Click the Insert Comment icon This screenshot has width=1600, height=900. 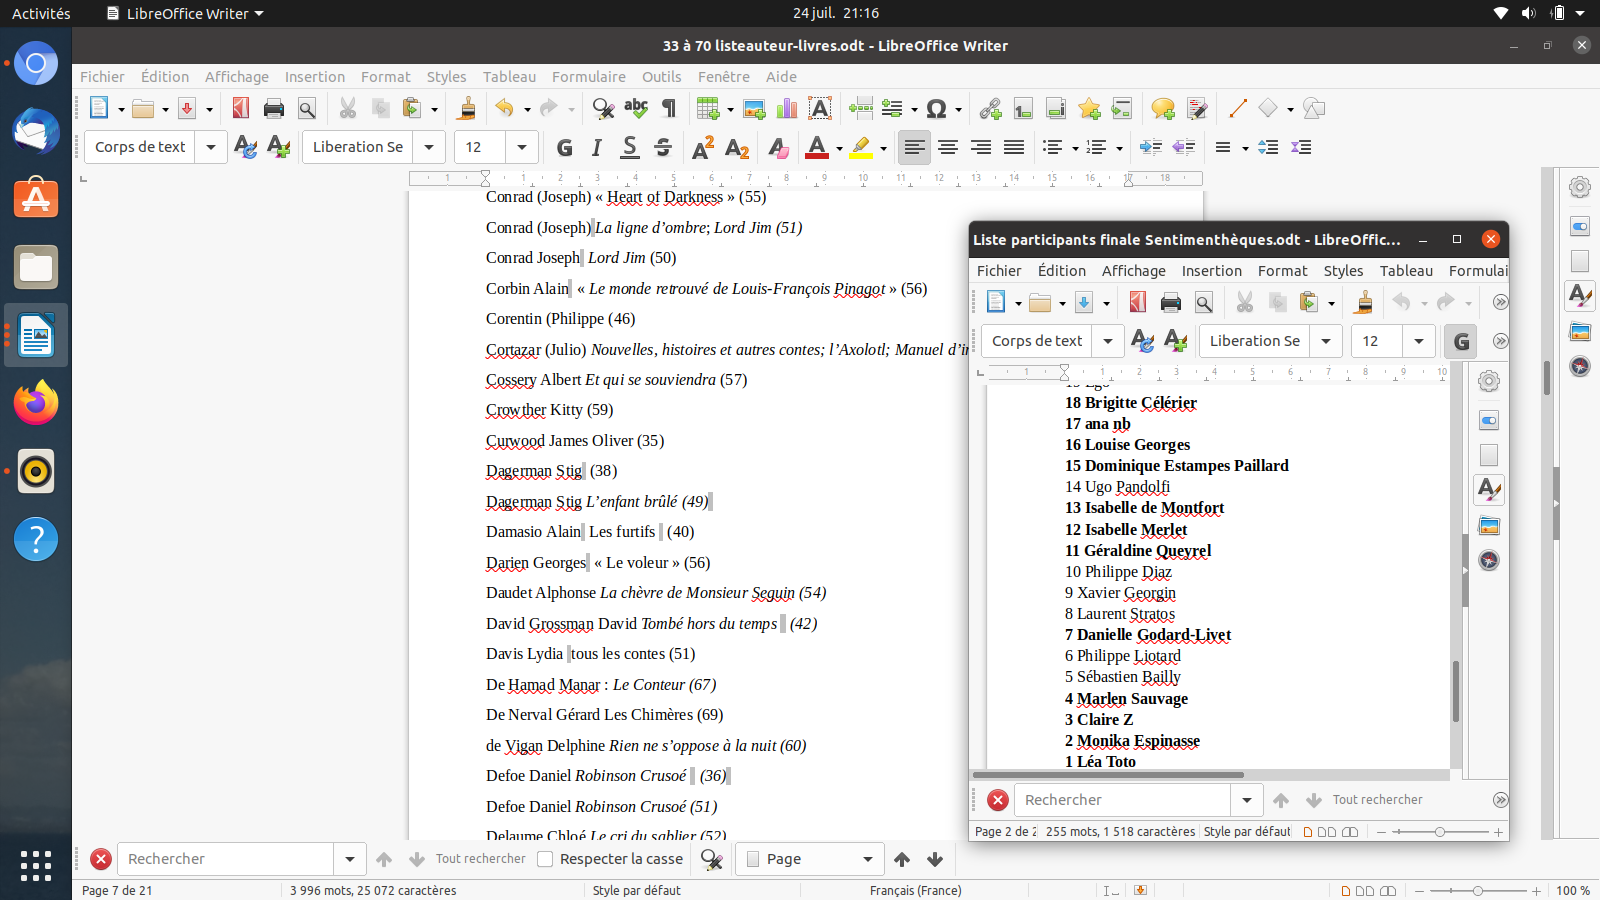[1162, 109]
